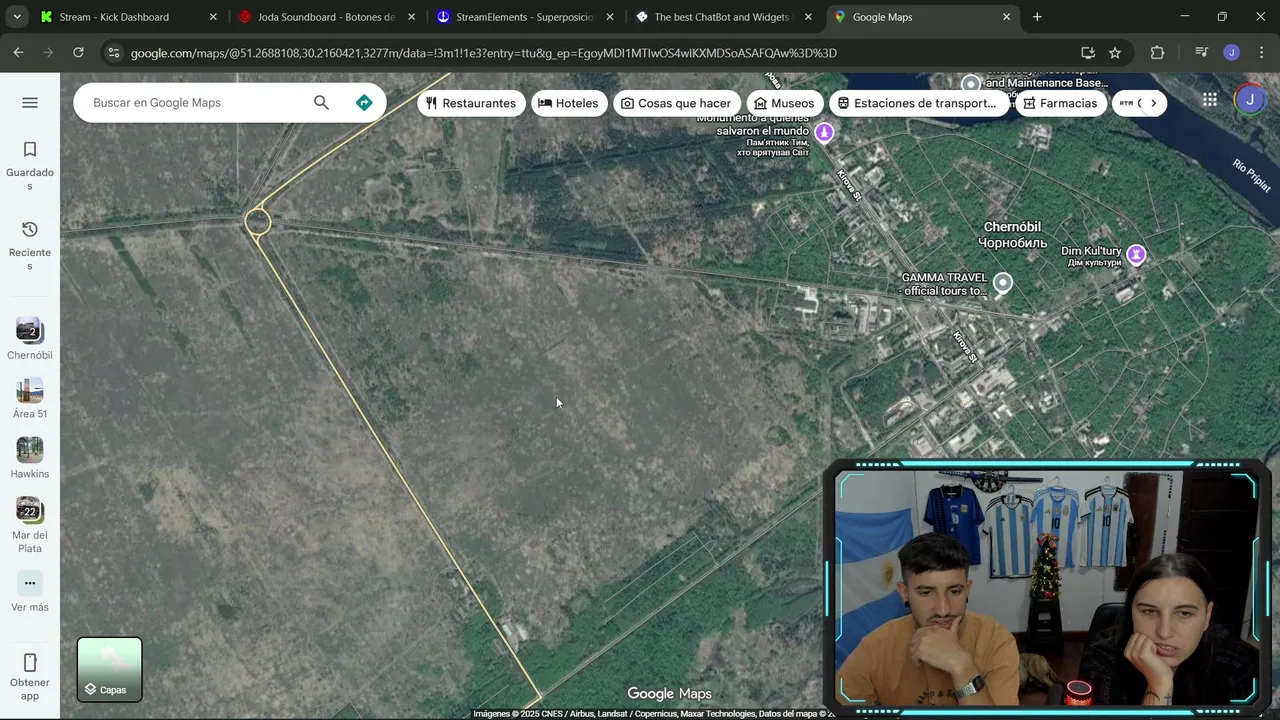Open the tab search dropdown arrow
This screenshot has width=1280, height=720.
(x=17, y=17)
